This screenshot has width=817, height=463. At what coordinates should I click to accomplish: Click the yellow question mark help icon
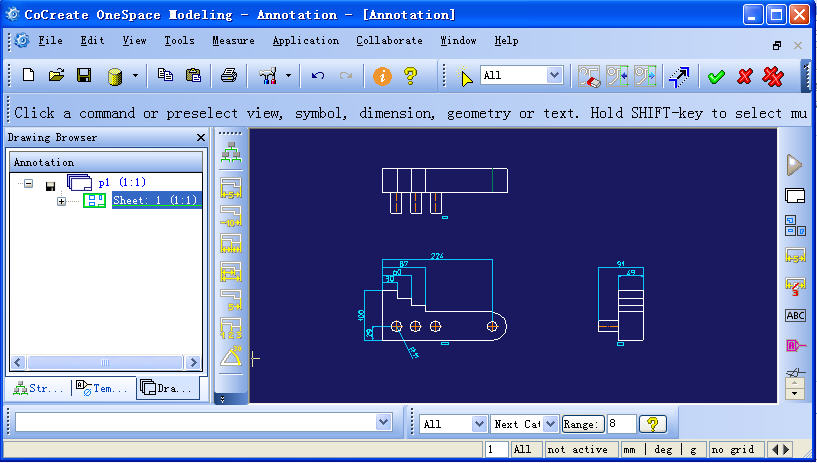[x=411, y=76]
